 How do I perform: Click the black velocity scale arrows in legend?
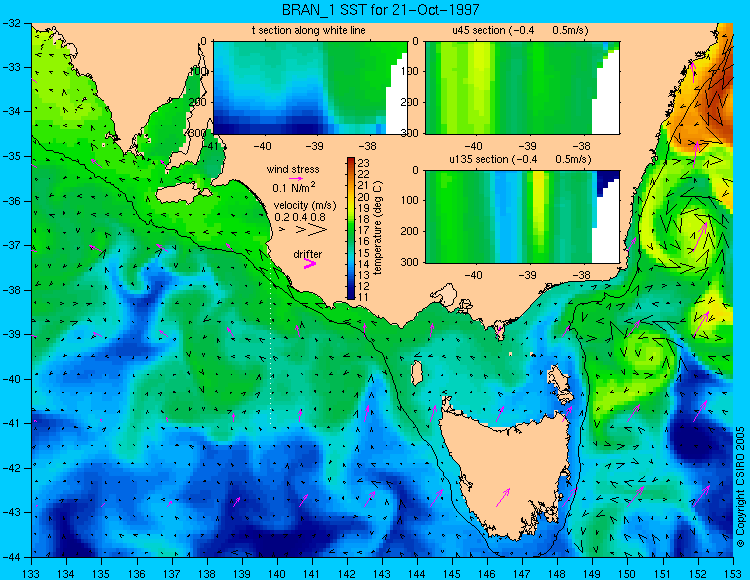pyautogui.click(x=304, y=230)
